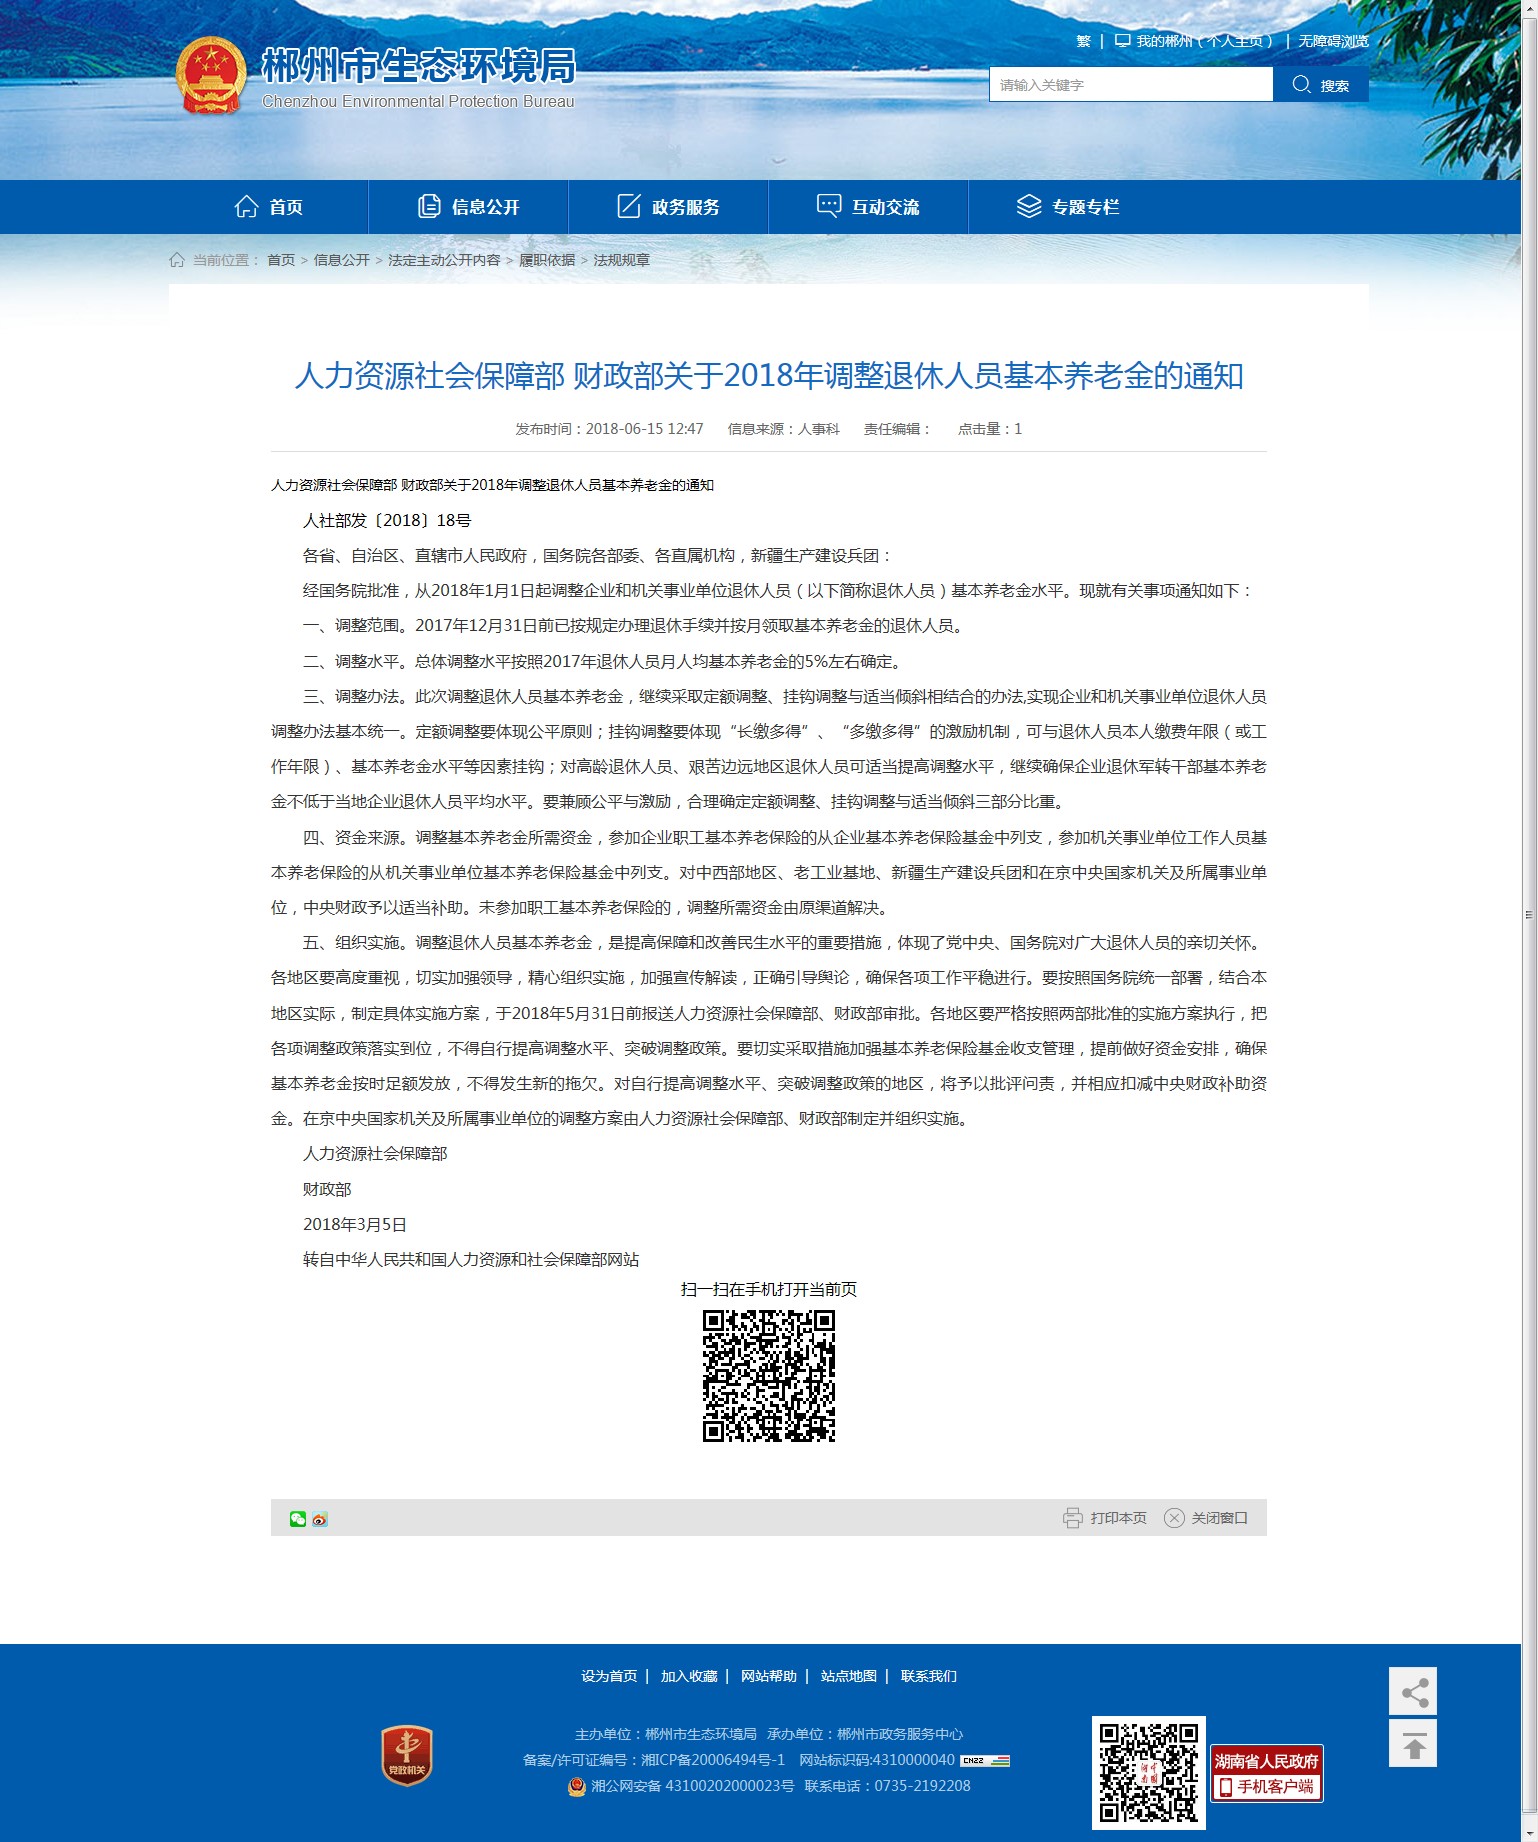This screenshot has height=1842, width=1538.
Task: Click breadcrumb link 信息公开
Action: (x=342, y=260)
